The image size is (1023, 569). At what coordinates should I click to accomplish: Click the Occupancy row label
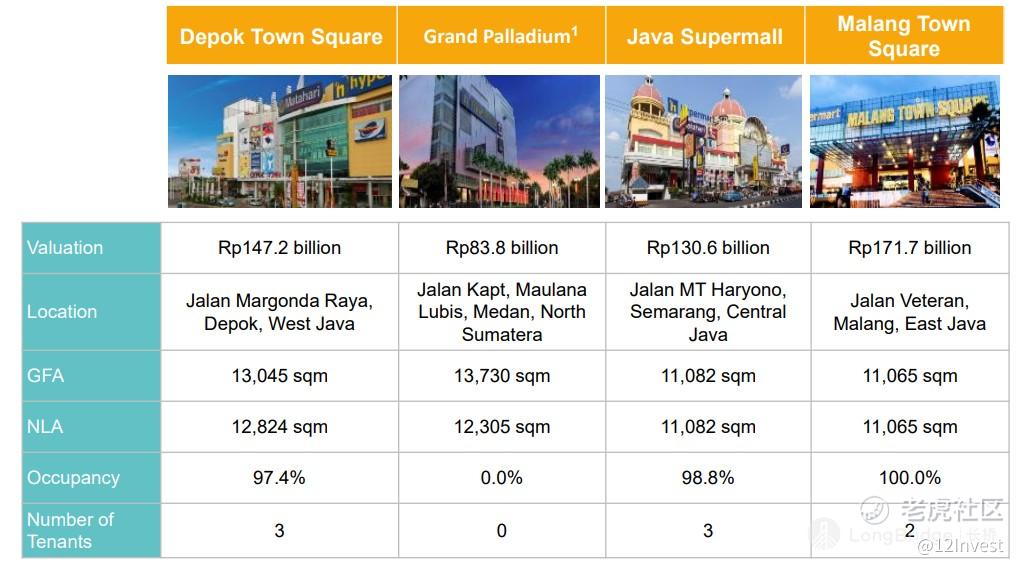[91, 478]
